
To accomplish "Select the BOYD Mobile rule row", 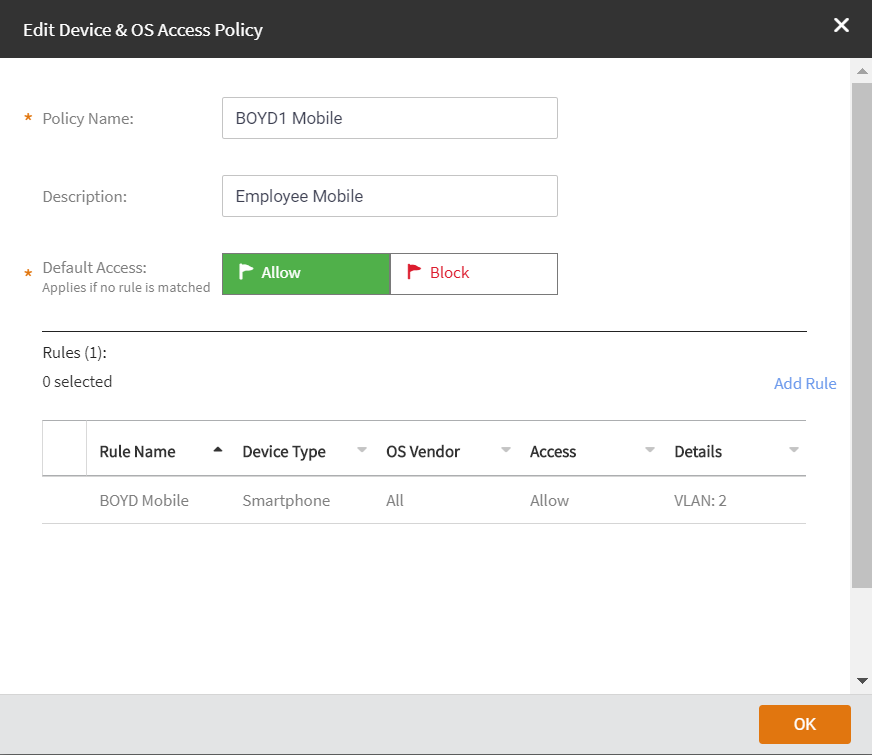I will click(x=424, y=500).
